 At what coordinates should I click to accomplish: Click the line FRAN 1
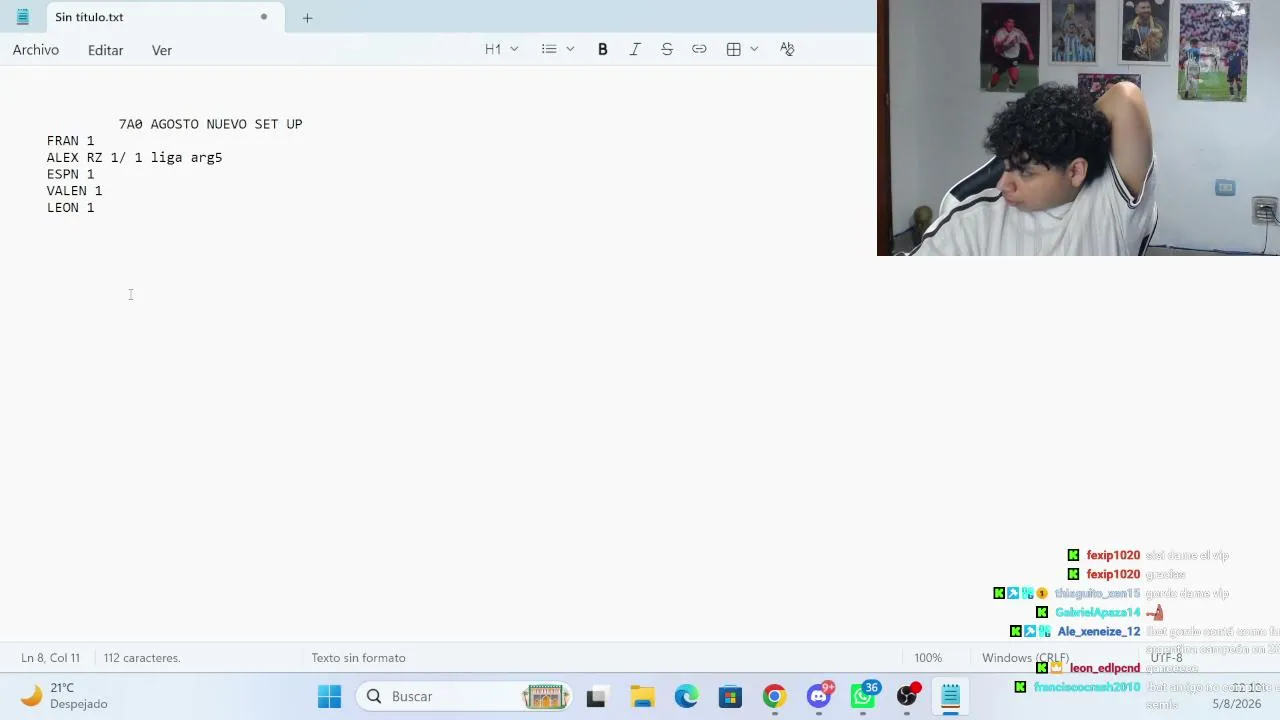[x=70, y=141]
